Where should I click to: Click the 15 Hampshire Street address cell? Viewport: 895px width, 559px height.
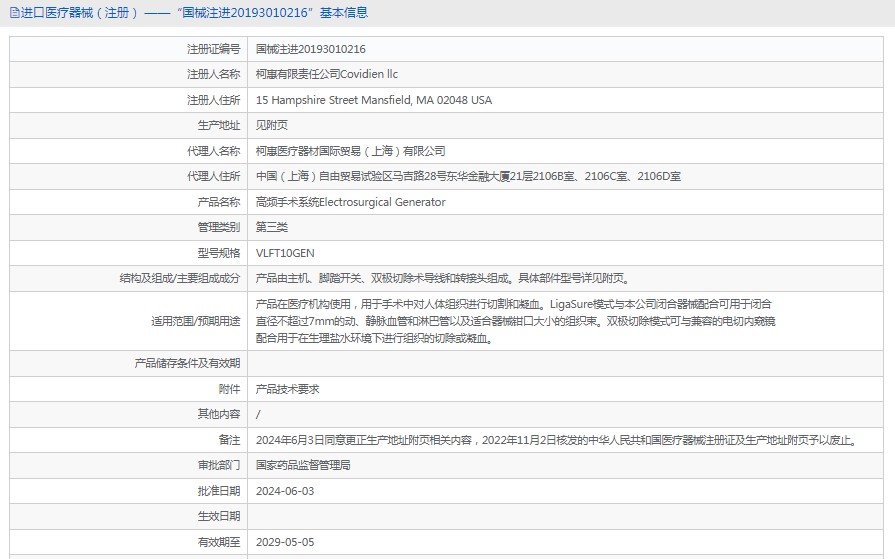click(x=374, y=100)
